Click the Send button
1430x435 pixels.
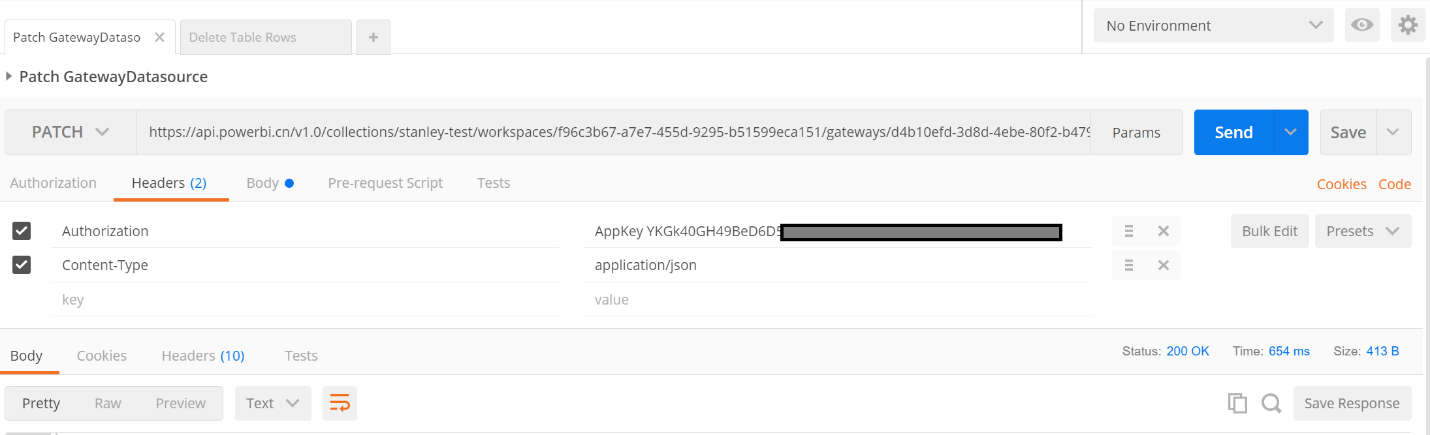(1233, 132)
